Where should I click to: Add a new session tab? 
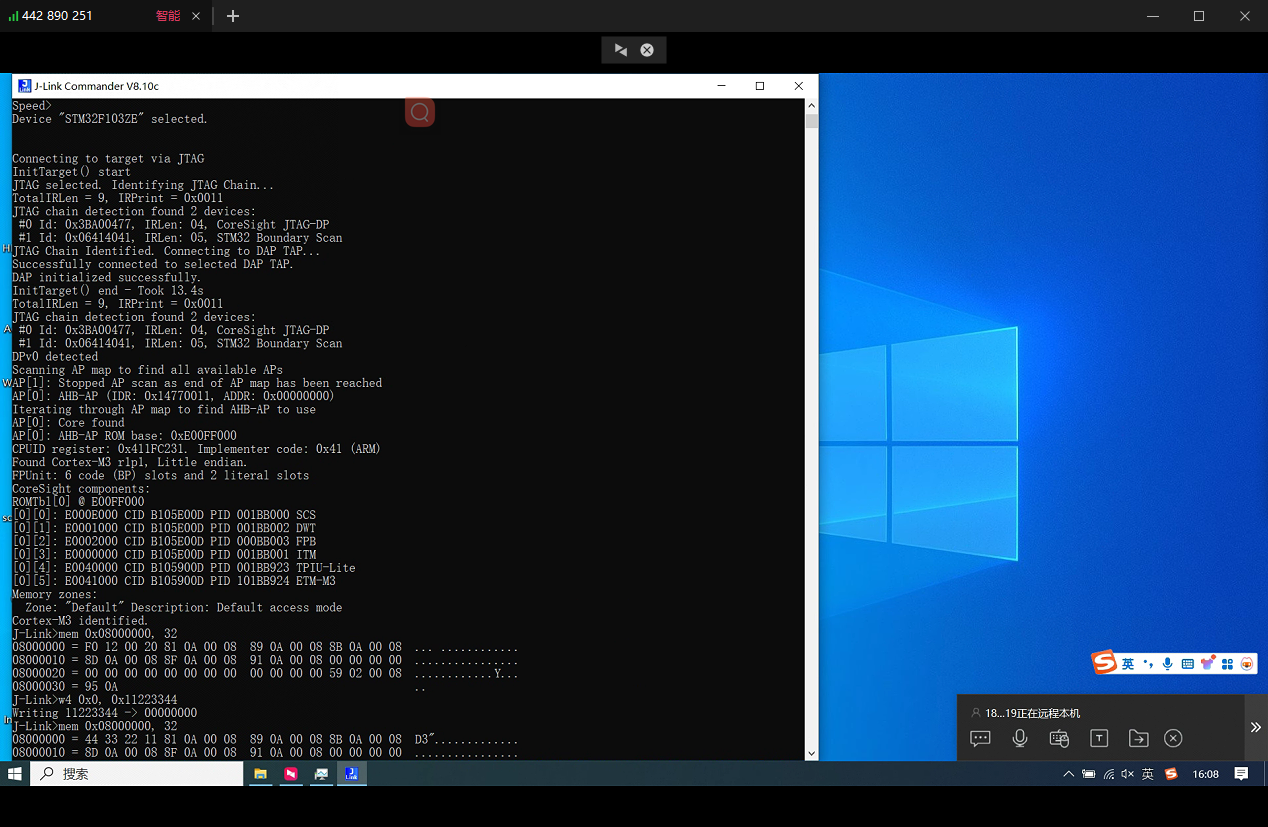click(x=233, y=16)
